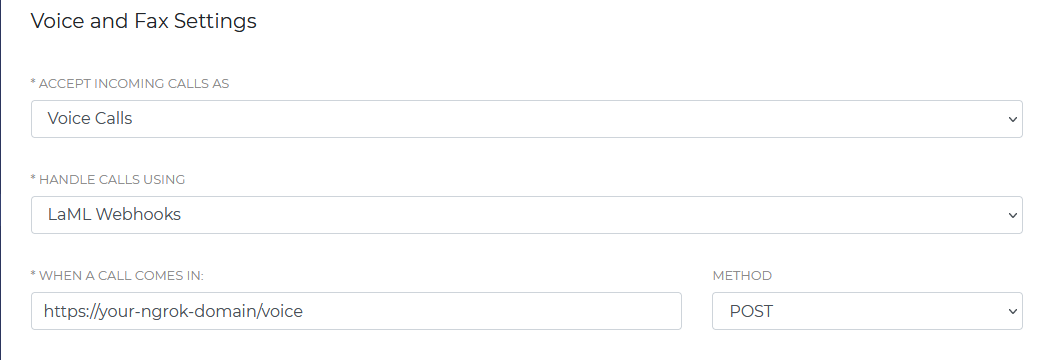Click the chevron on Voice Calls dropdown

(x=1012, y=119)
